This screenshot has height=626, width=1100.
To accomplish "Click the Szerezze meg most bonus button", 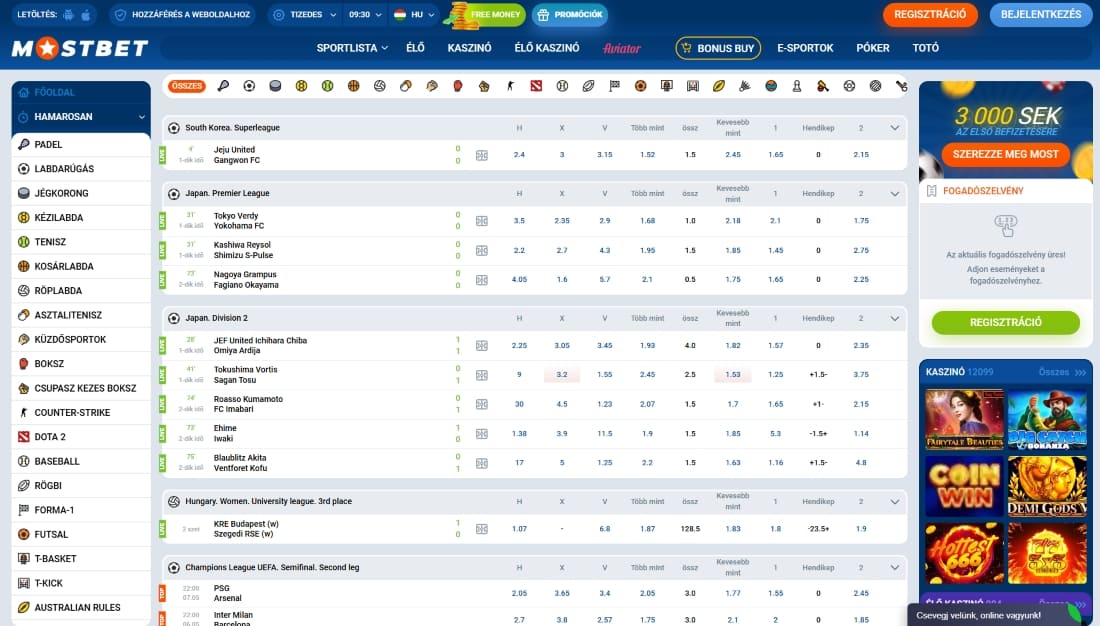I will [x=1005, y=154].
